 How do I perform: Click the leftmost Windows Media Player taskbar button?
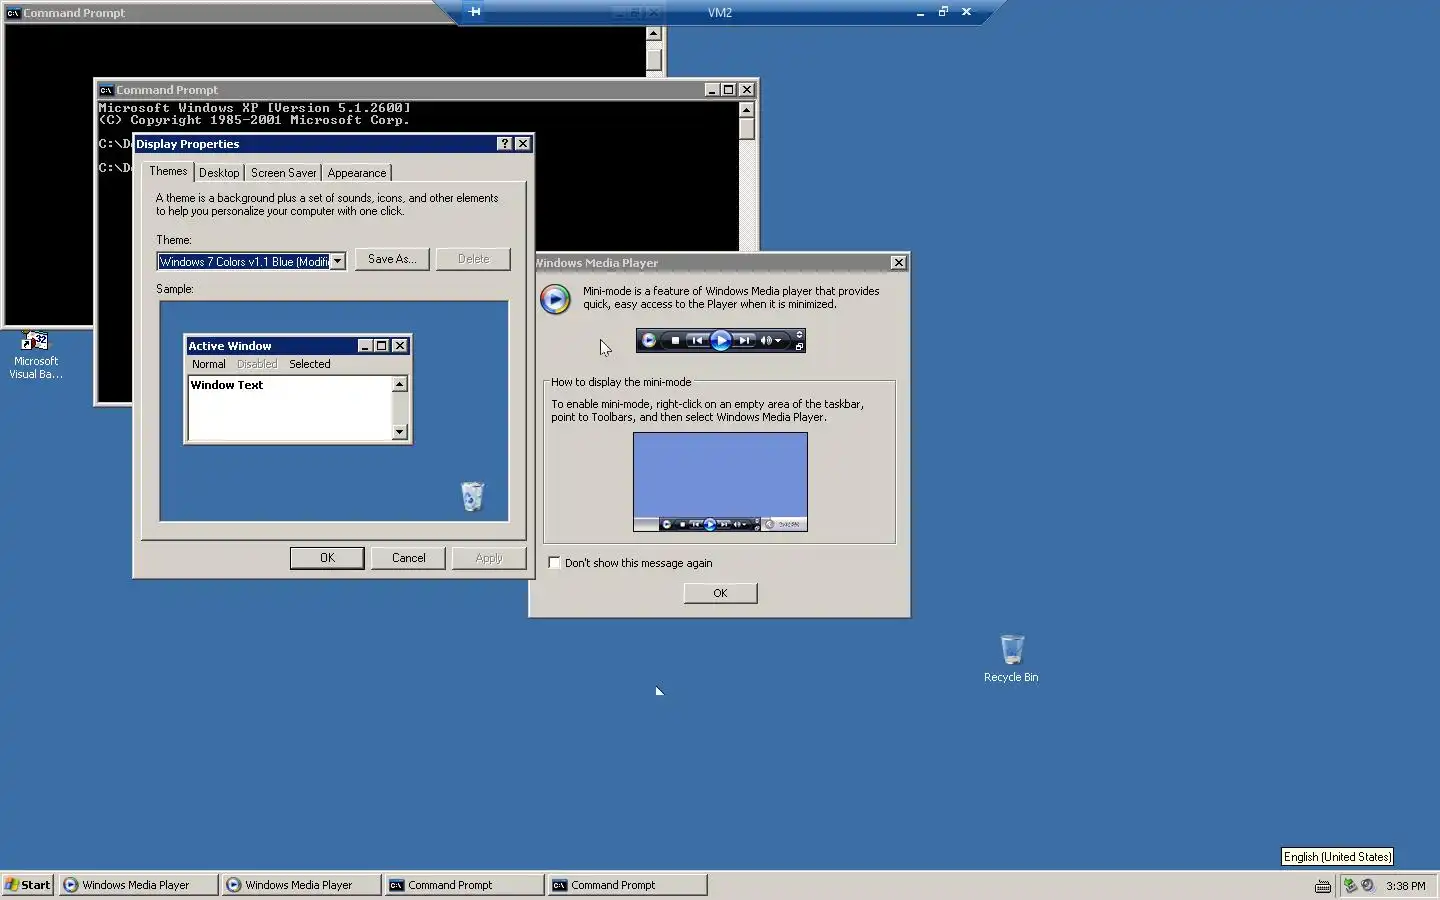138,885
